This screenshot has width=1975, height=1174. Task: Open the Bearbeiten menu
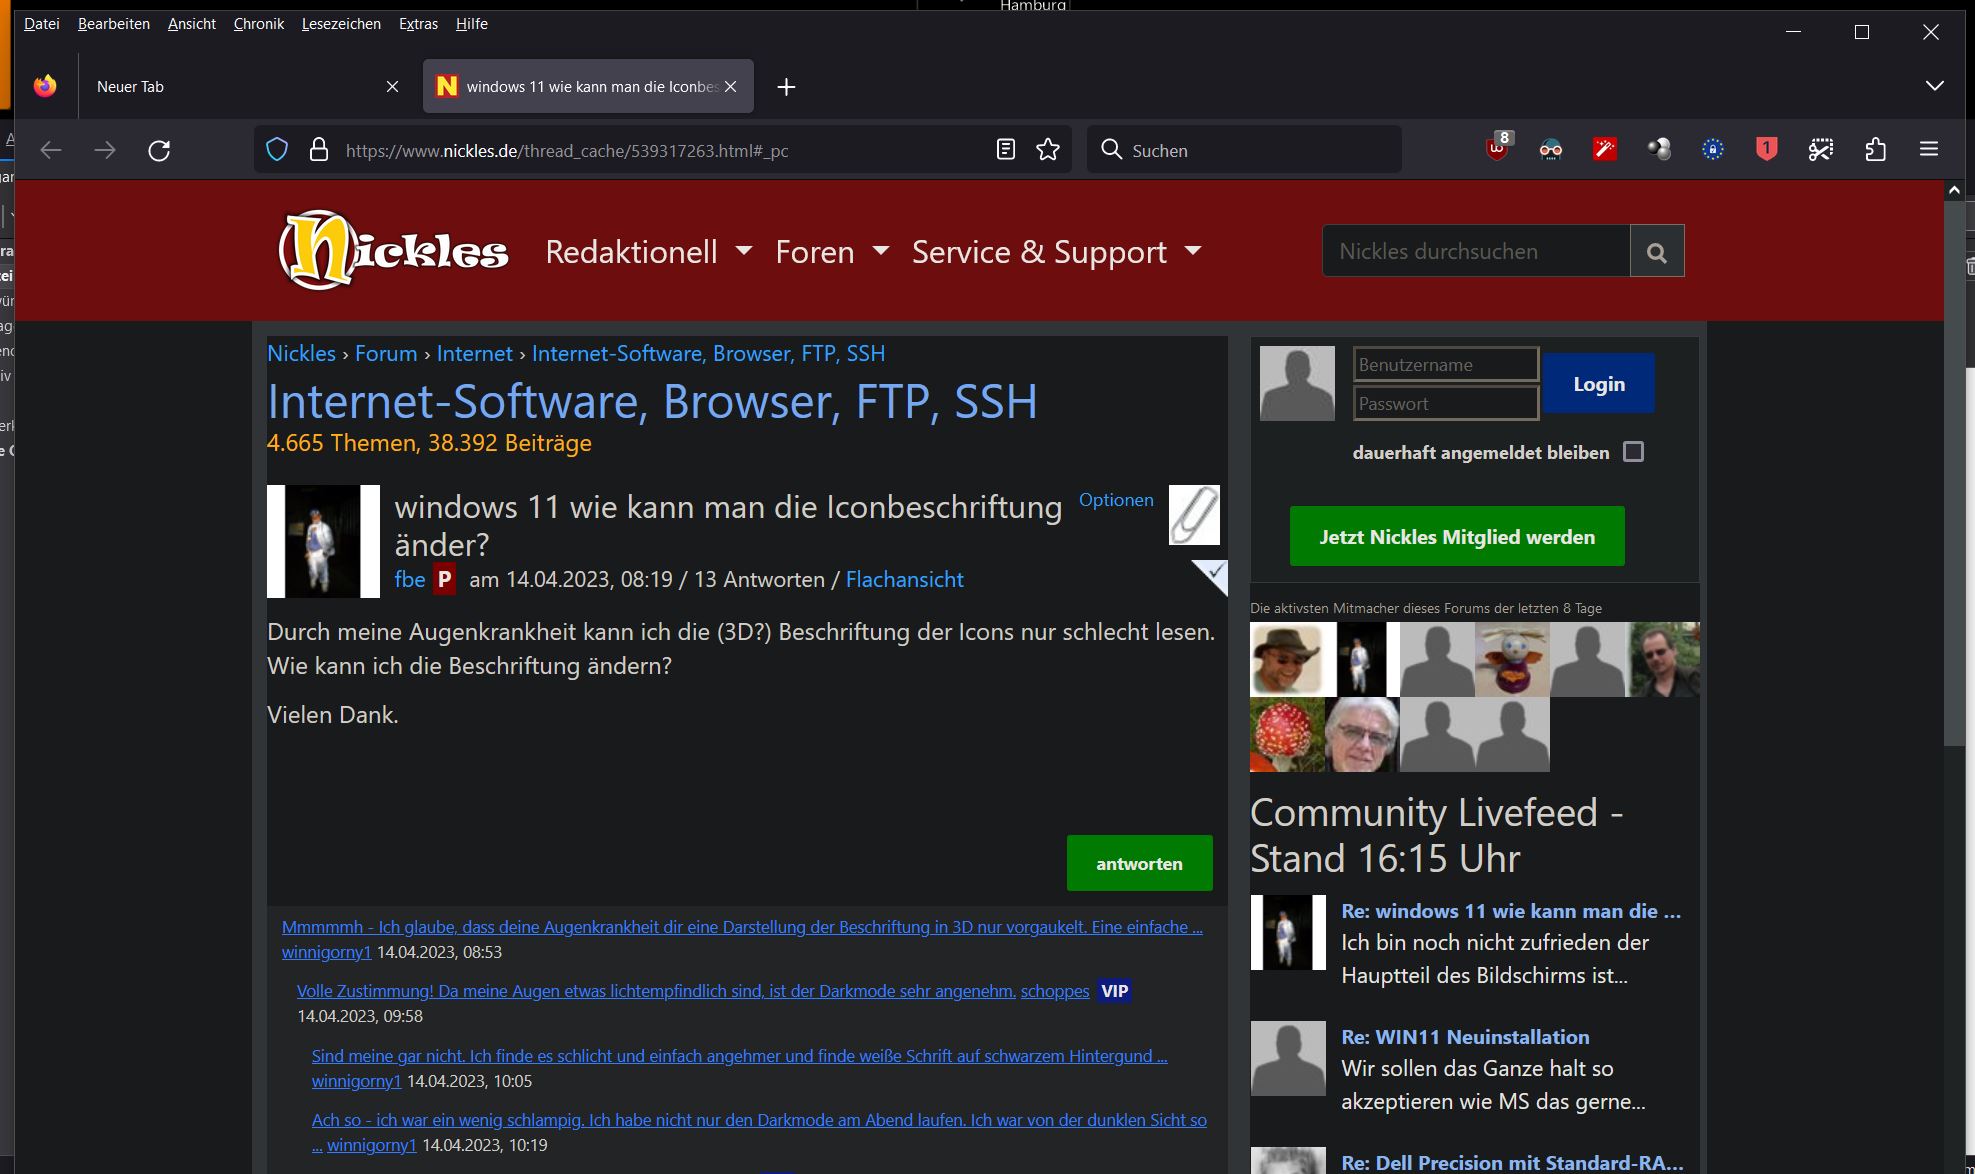point(114,24)
